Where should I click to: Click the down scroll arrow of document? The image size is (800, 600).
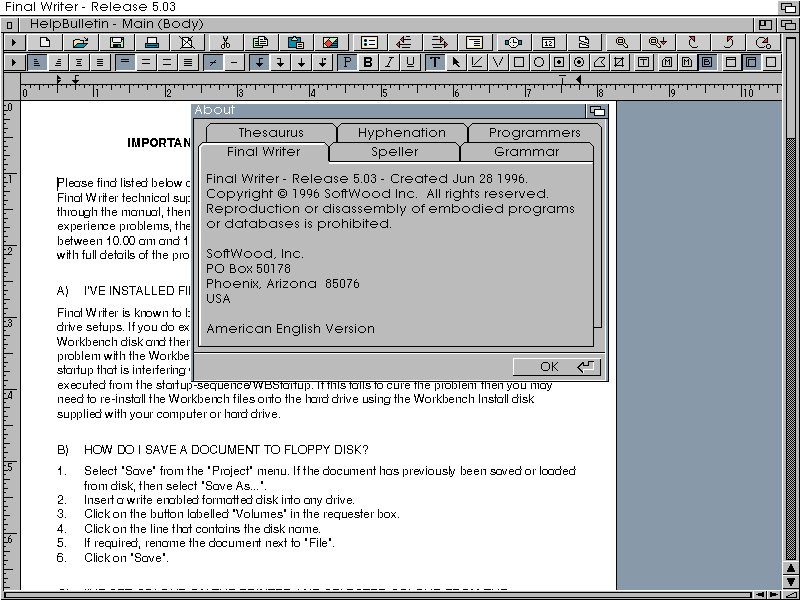click(x=790, y=581)
